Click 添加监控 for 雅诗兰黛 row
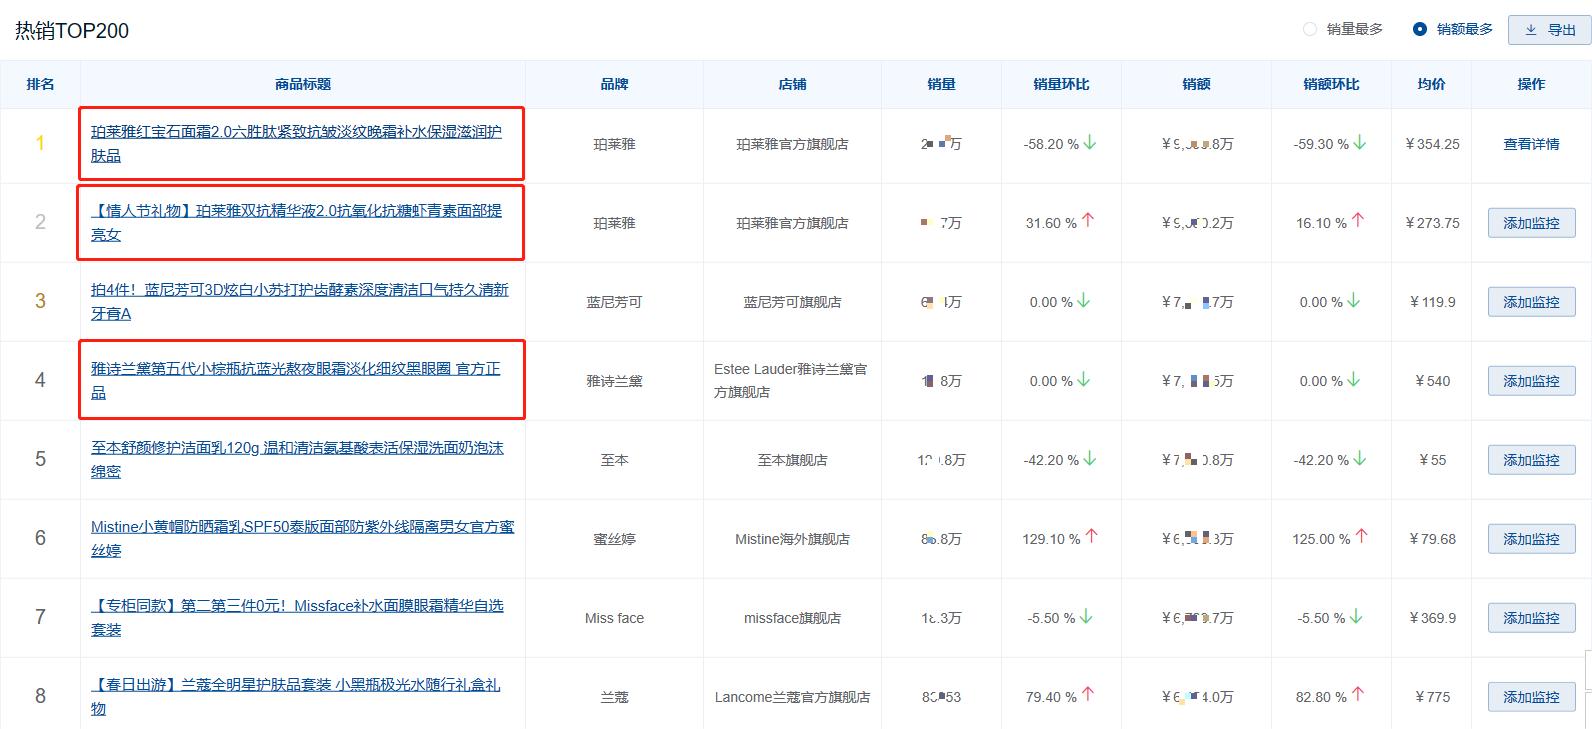The image size is (1592, 729). [x=1531, y=381]
